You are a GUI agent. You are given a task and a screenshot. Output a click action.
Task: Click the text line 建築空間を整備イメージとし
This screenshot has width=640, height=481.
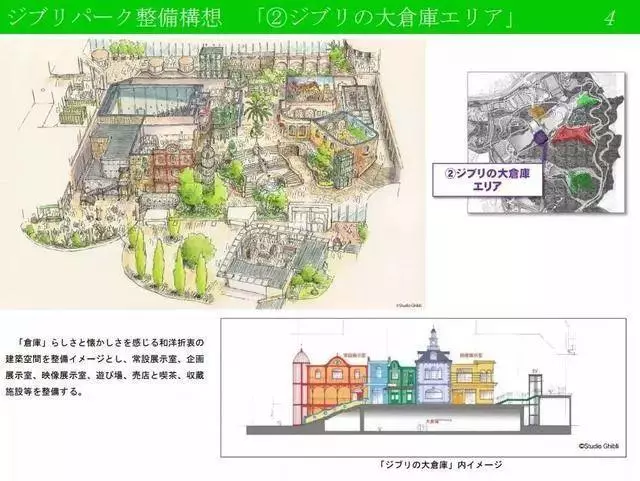click(104, 359)
